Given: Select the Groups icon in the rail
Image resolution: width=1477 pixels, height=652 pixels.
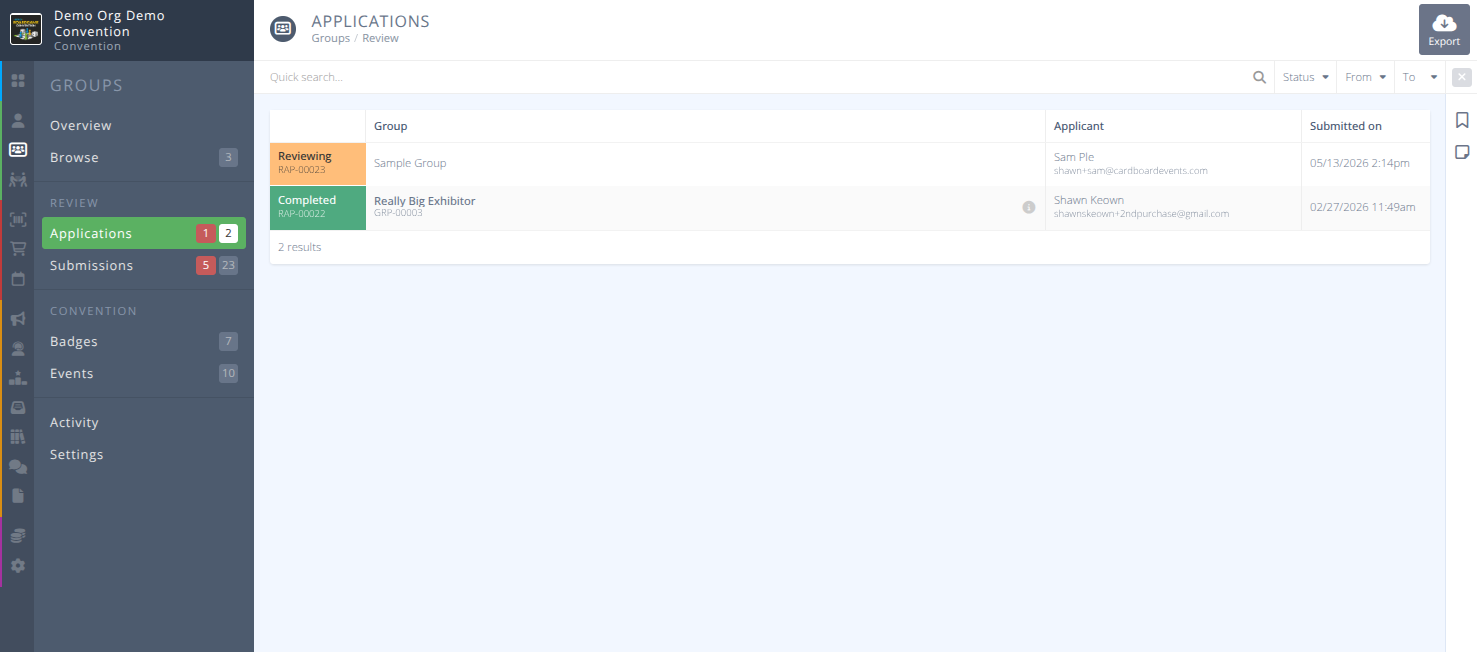Looking at the screenshot, I should click(17, 150).
